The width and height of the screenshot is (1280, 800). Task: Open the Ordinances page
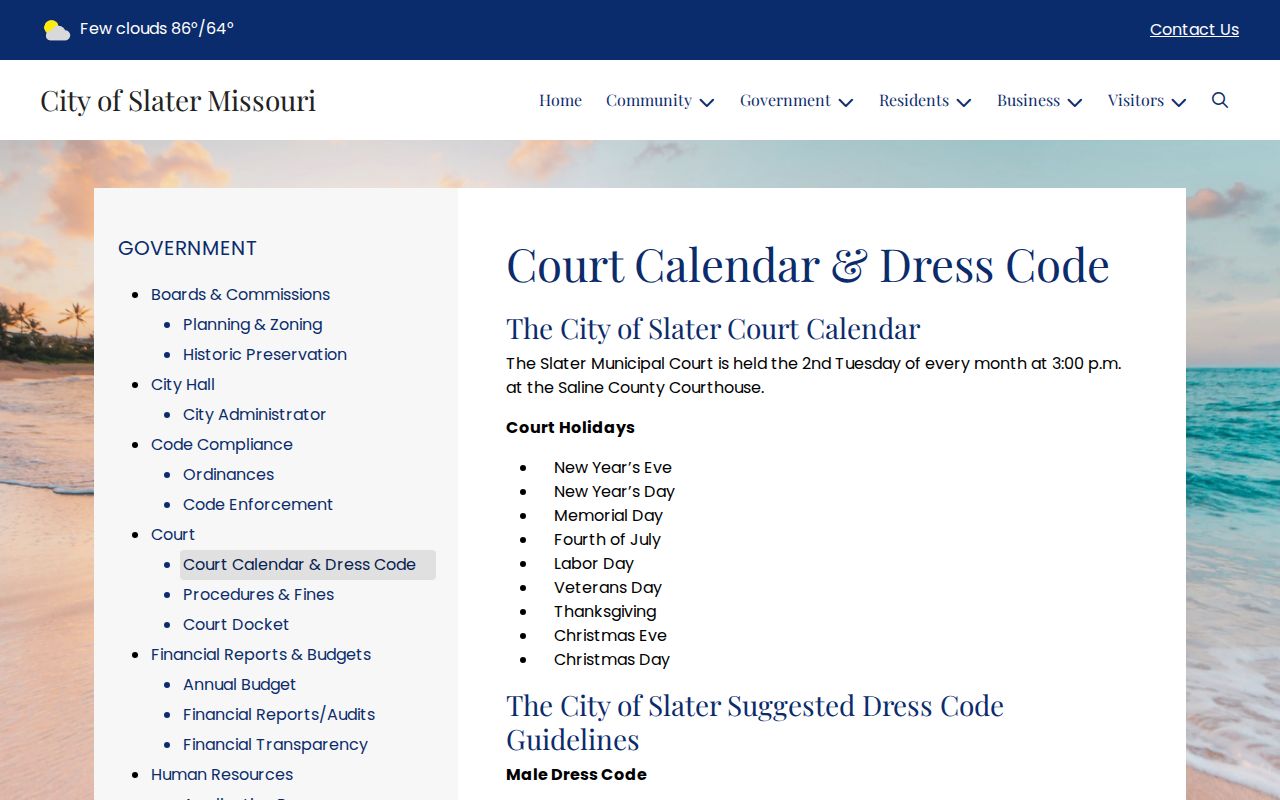coord(228,474)
